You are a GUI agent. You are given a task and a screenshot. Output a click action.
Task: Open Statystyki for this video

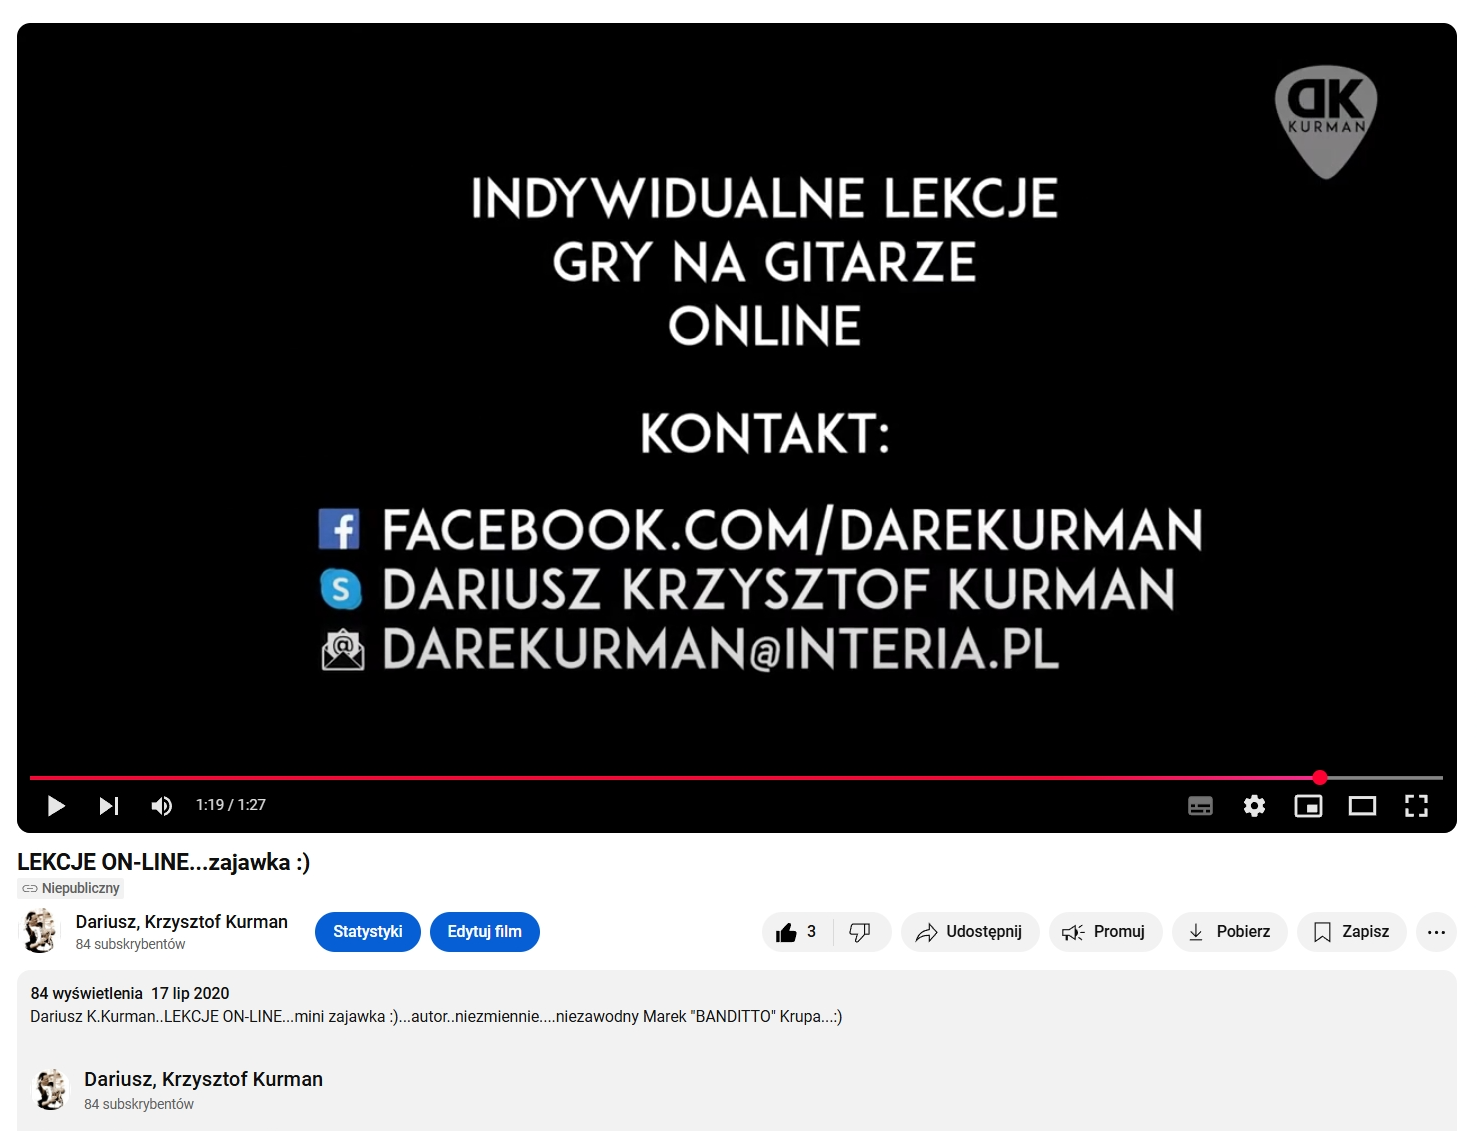pos(368,932)
